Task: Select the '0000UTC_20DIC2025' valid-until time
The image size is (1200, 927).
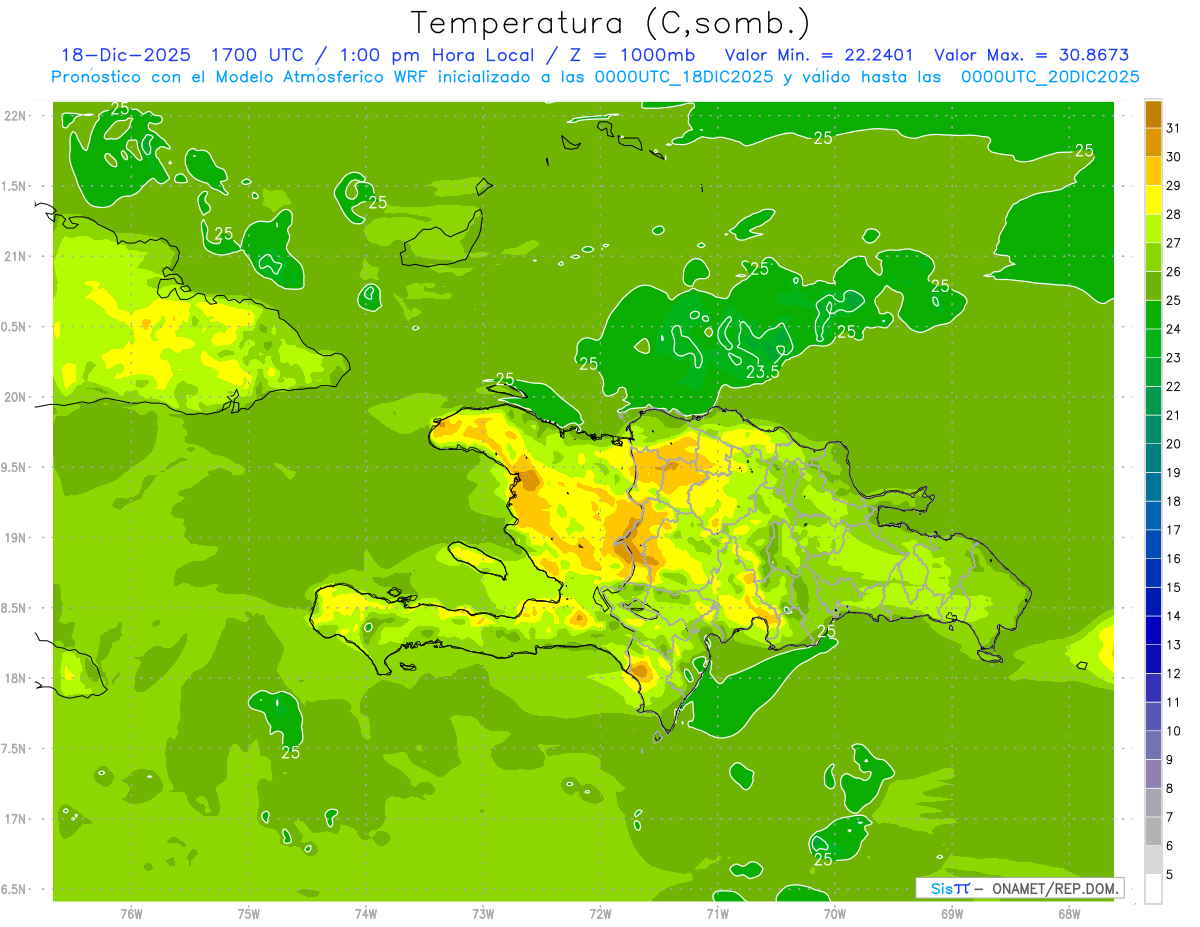Action: pyautogui.click(x=1050, y=77)
